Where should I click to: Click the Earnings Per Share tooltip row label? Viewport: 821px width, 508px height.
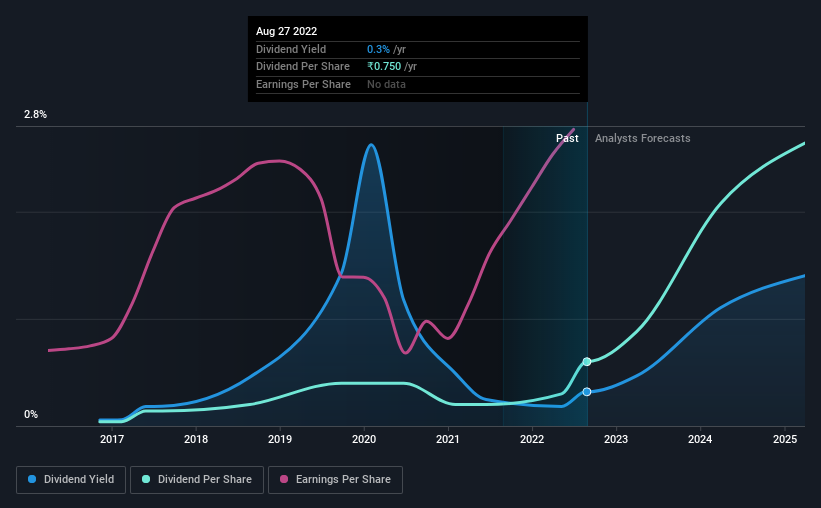[x=303, y=84]
